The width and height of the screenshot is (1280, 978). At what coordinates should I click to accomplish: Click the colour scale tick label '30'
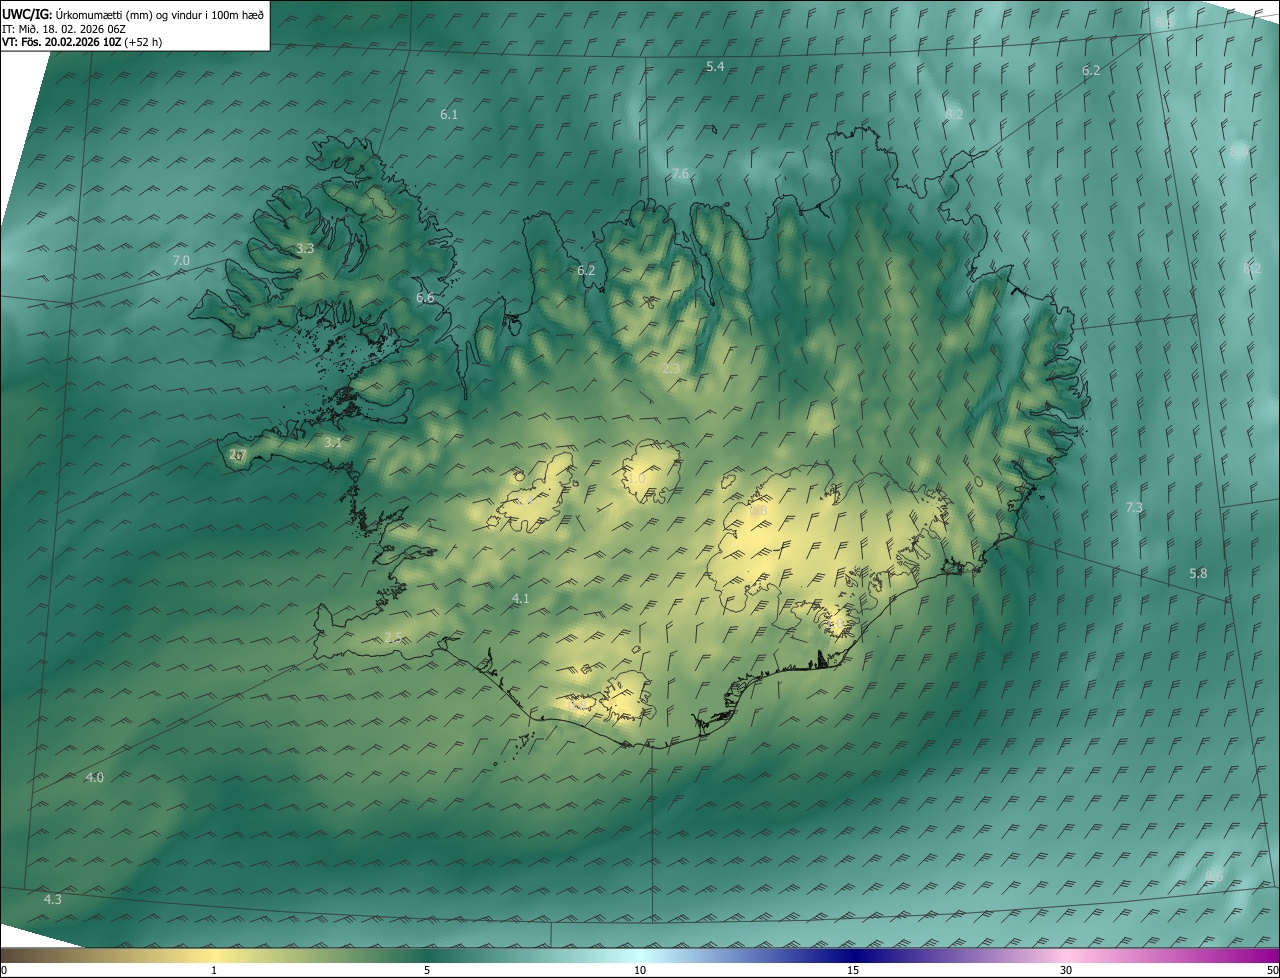click(x=1066, y=970)
